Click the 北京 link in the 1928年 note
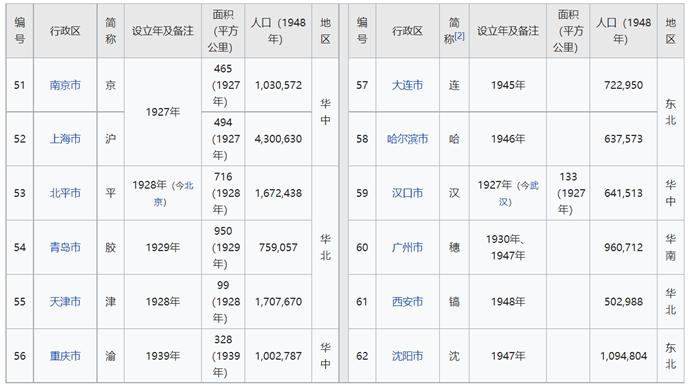Screen dimensions: 691x386 pos(173,193)
